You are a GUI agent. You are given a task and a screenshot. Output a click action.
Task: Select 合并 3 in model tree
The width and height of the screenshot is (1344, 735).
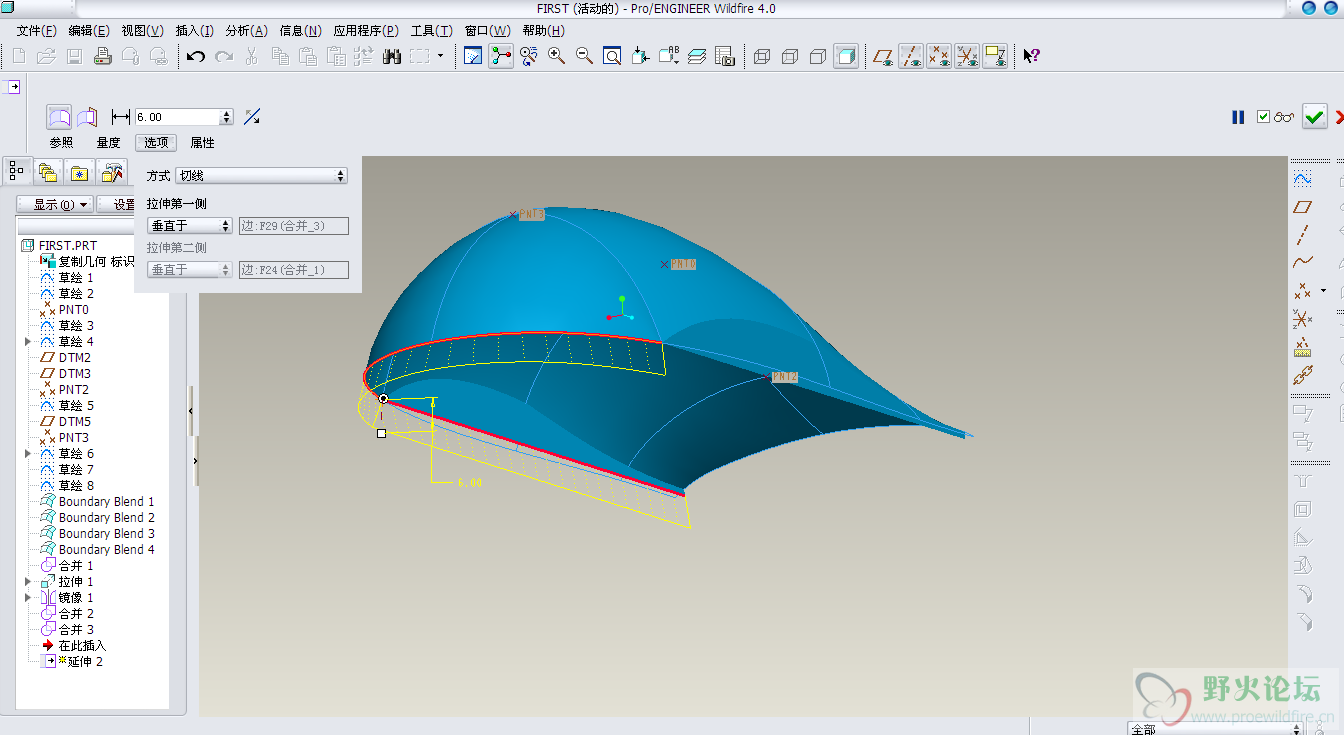75,630
